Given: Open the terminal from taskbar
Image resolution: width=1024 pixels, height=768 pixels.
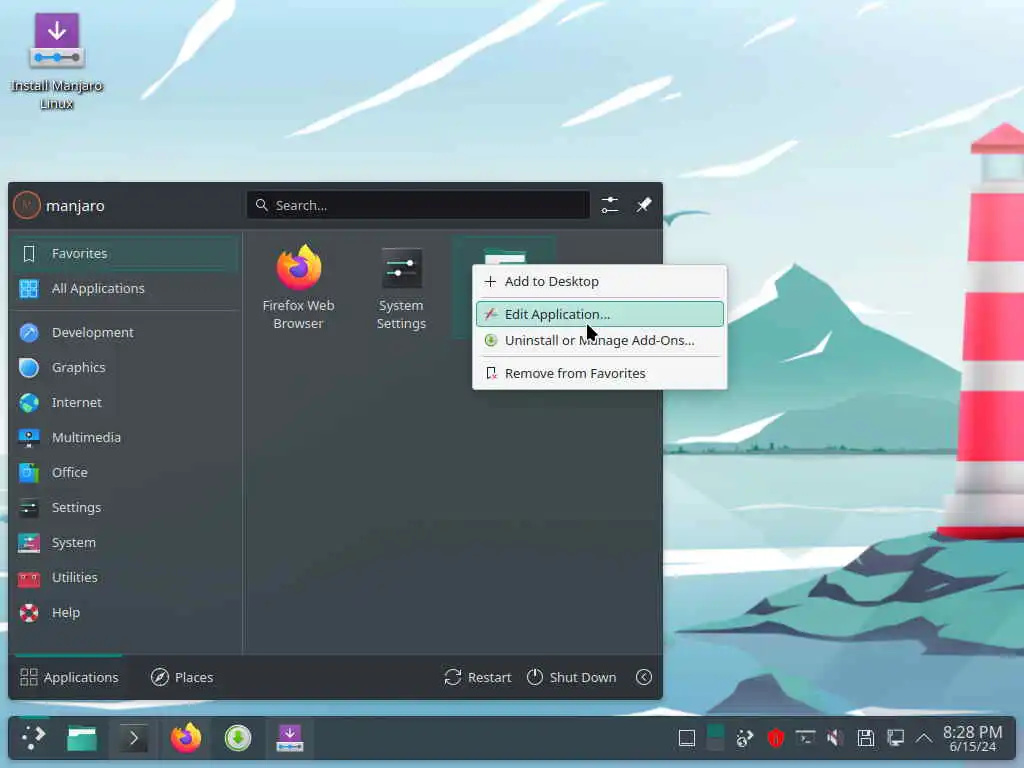Looking at the screenshot, I should pos(134,739).
